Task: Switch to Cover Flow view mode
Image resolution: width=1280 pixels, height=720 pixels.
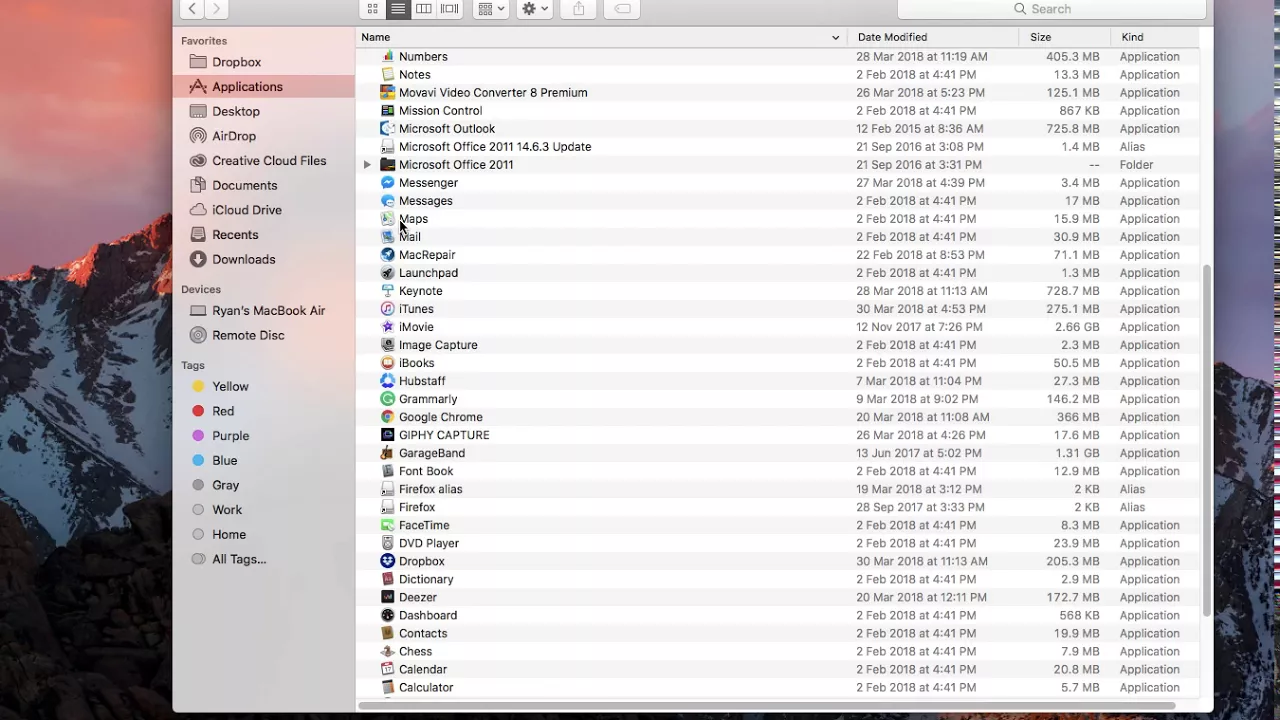Action: (x=450, y=9)
